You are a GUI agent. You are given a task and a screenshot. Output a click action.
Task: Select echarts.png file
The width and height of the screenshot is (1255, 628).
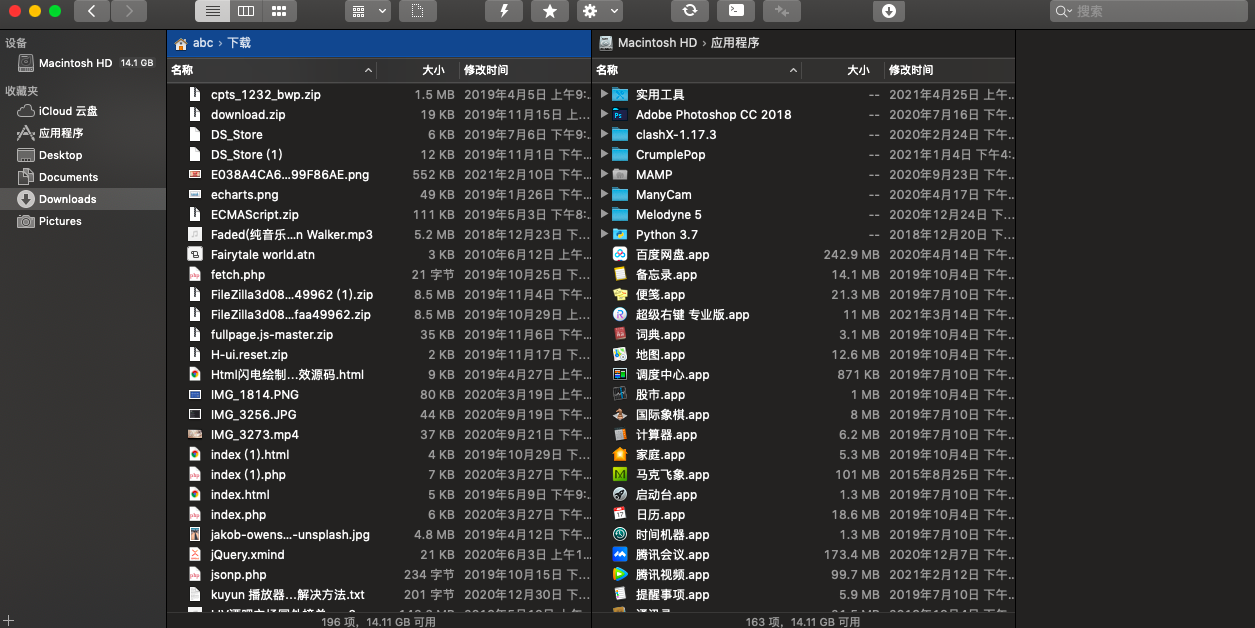pyautogui.click(x=379, y=194)
